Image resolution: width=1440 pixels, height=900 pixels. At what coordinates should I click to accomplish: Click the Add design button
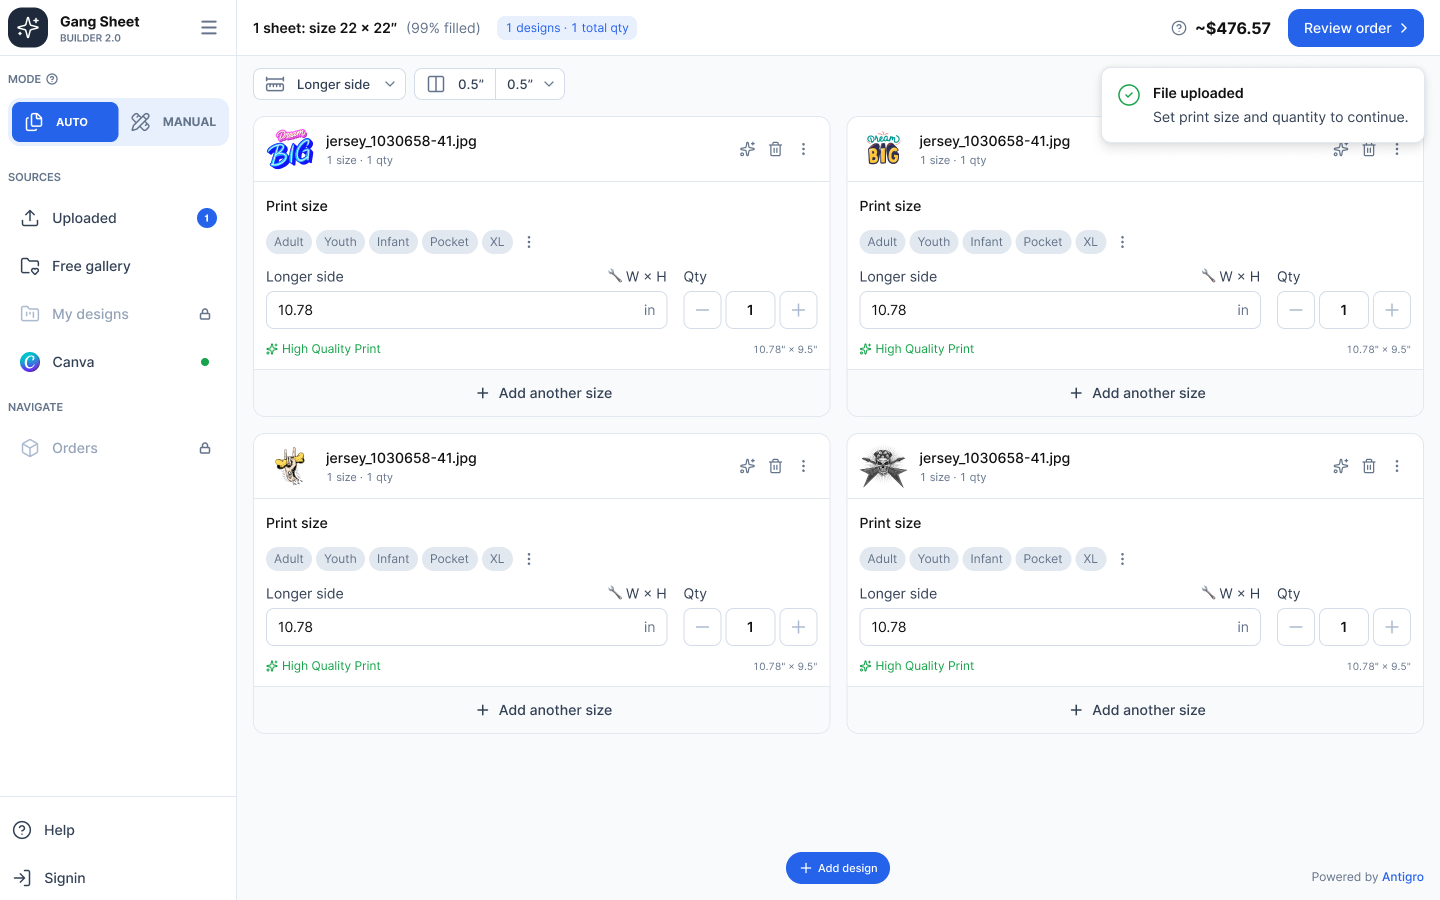[838, 868]
